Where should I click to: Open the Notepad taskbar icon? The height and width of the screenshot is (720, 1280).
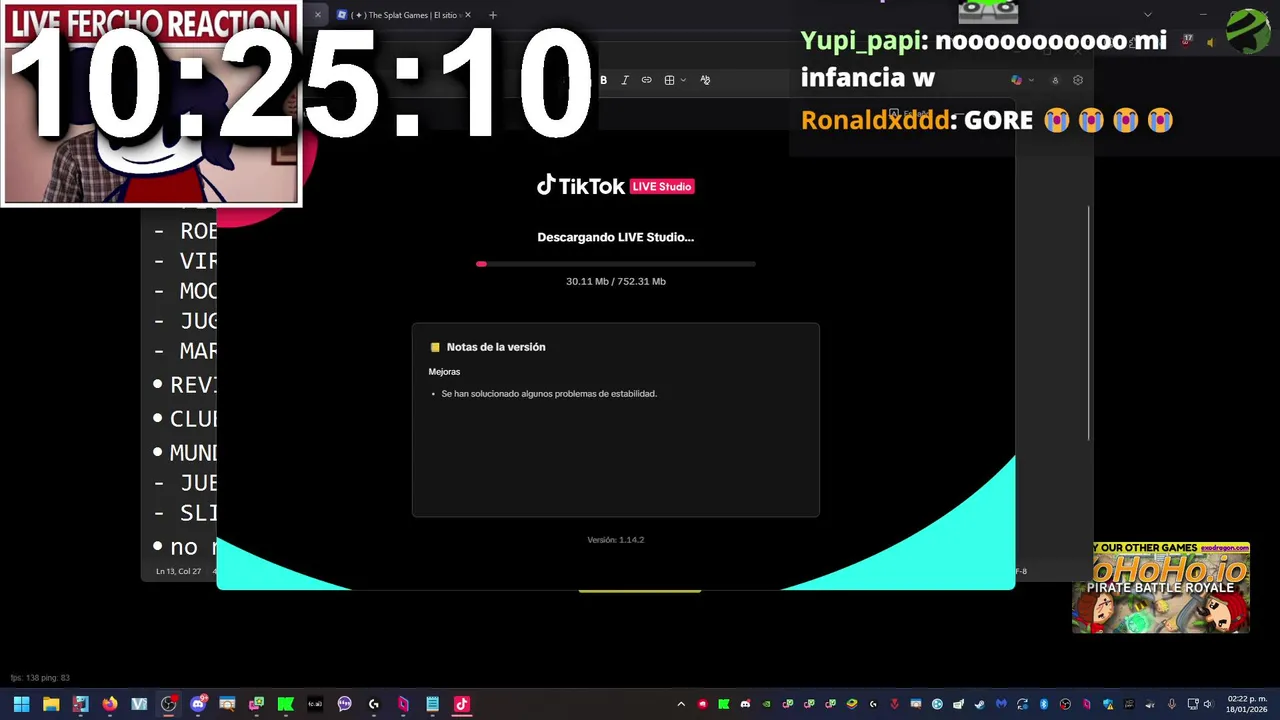432,704
